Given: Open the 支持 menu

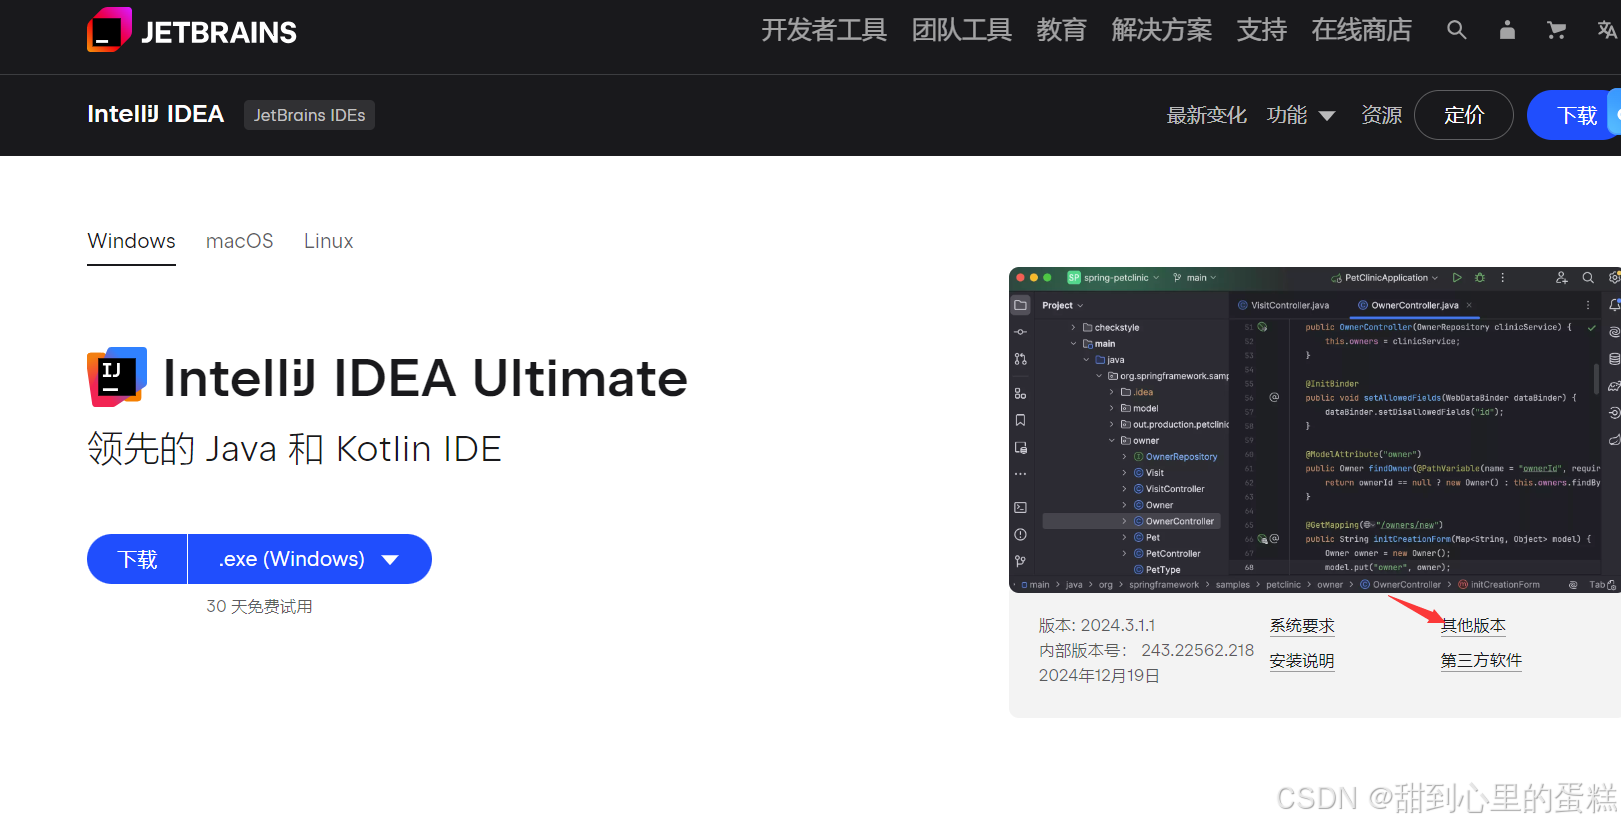Looking at the screenshot, I should (1262, 30).
